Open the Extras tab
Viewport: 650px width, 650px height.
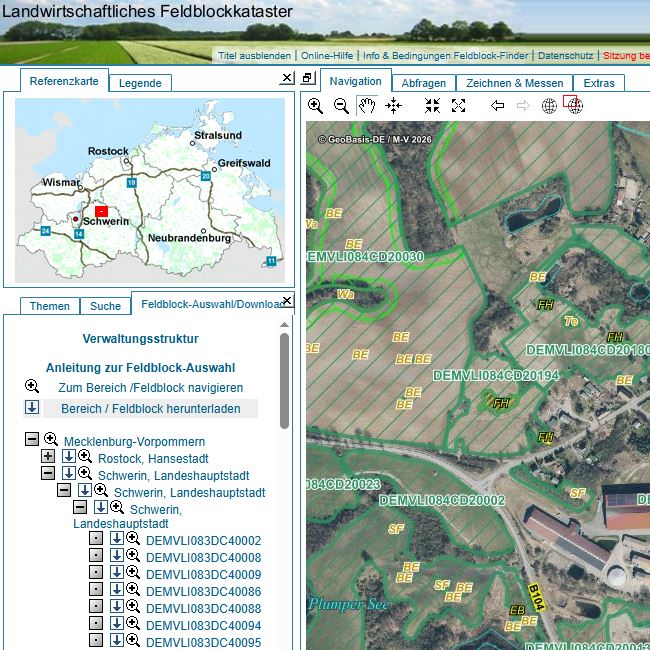pos(599,83)
